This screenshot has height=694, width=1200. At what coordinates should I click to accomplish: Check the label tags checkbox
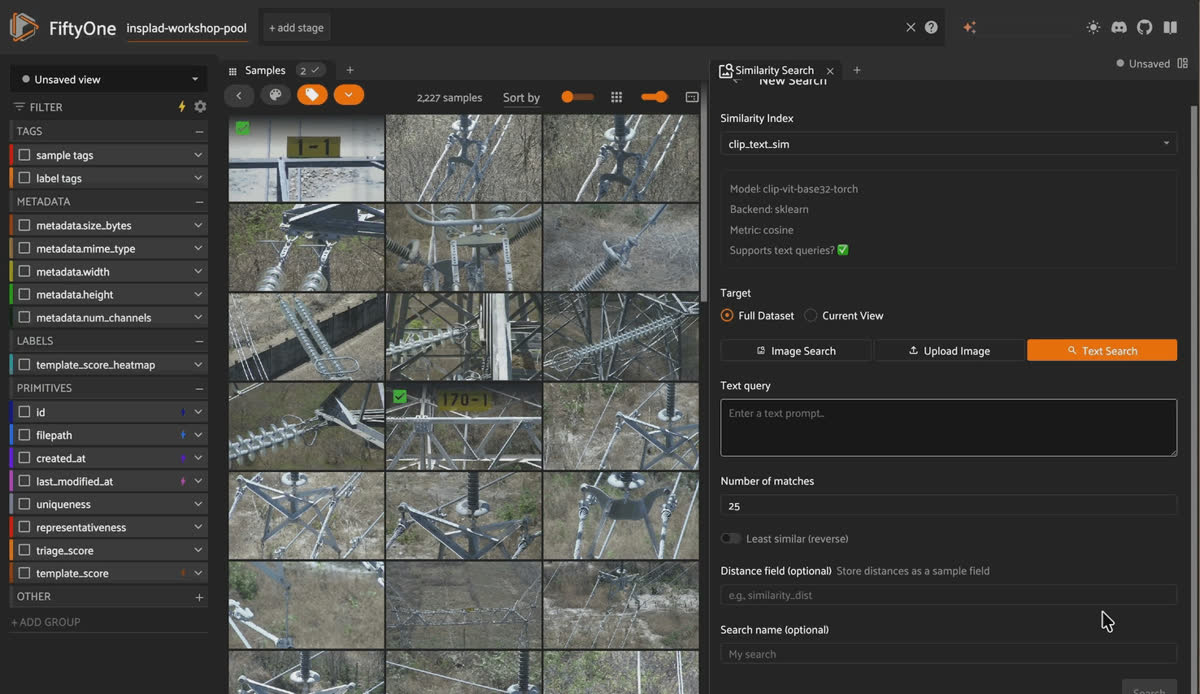coord(25,178)
